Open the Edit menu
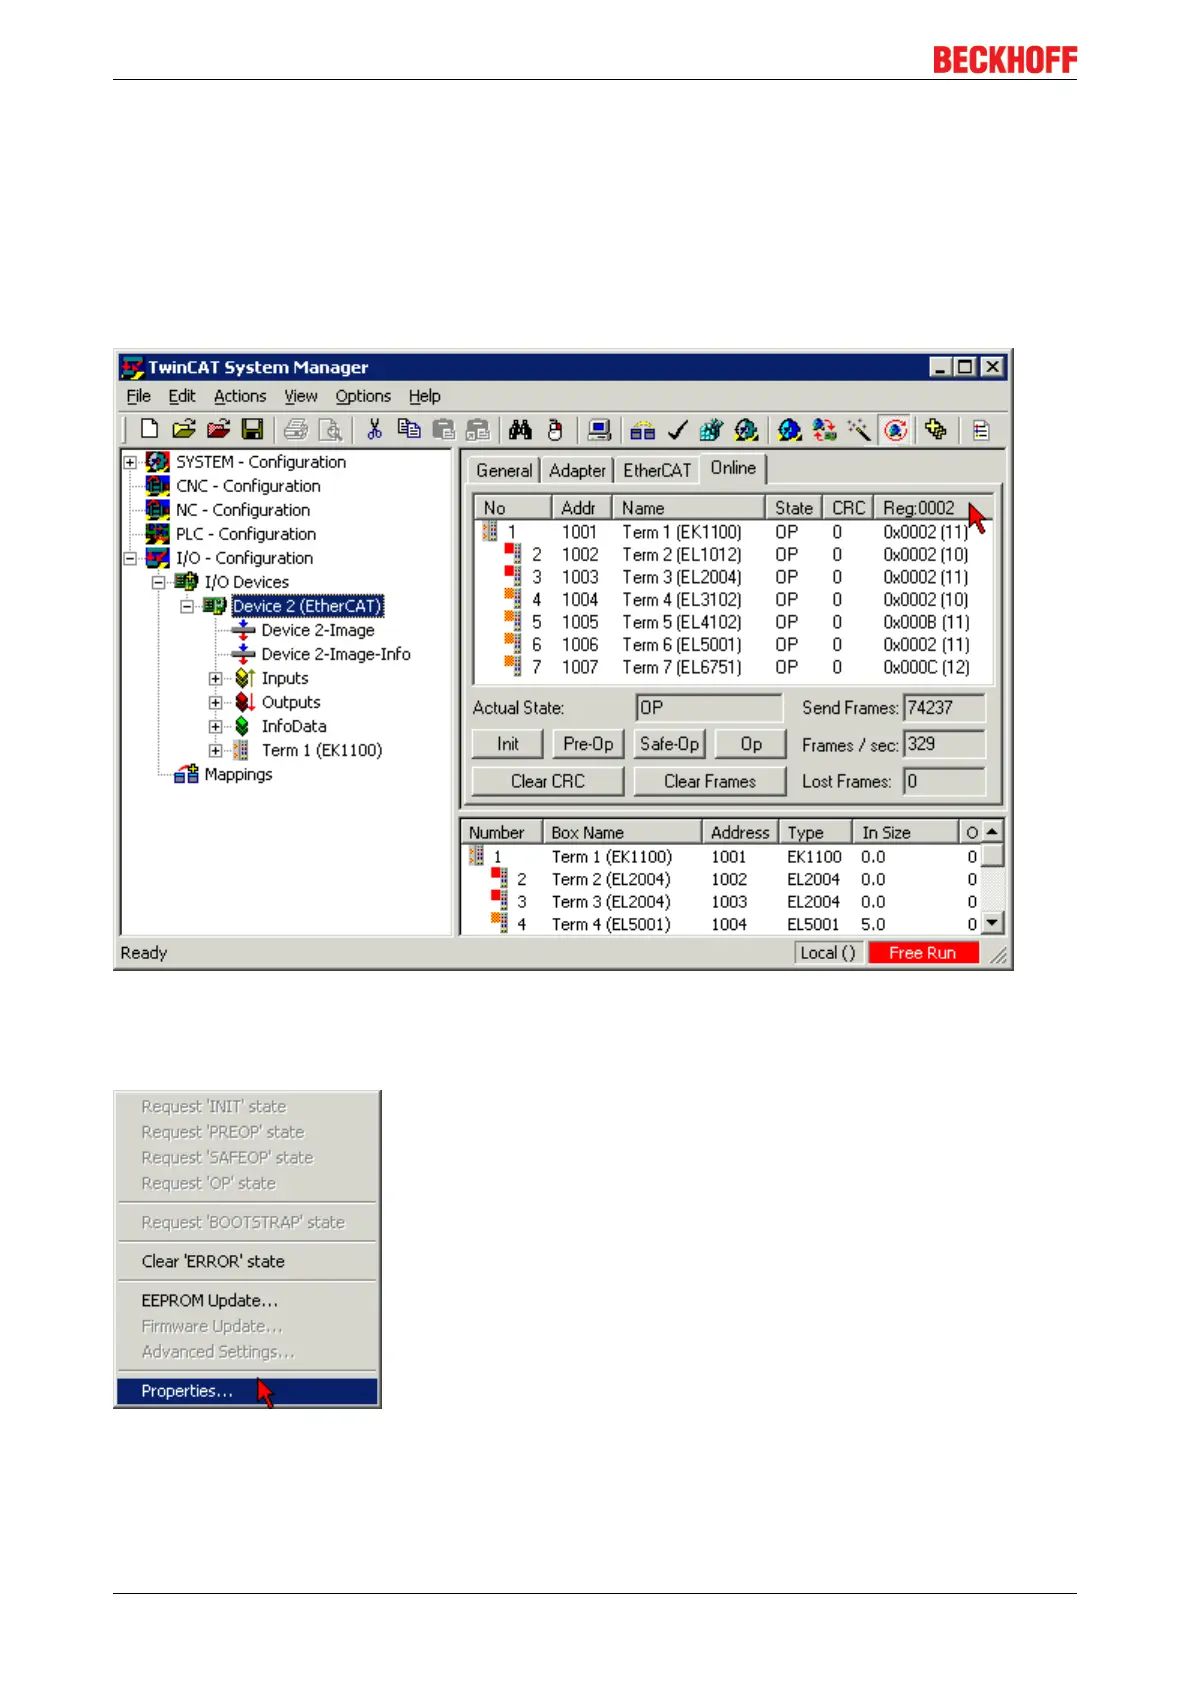 182,396
